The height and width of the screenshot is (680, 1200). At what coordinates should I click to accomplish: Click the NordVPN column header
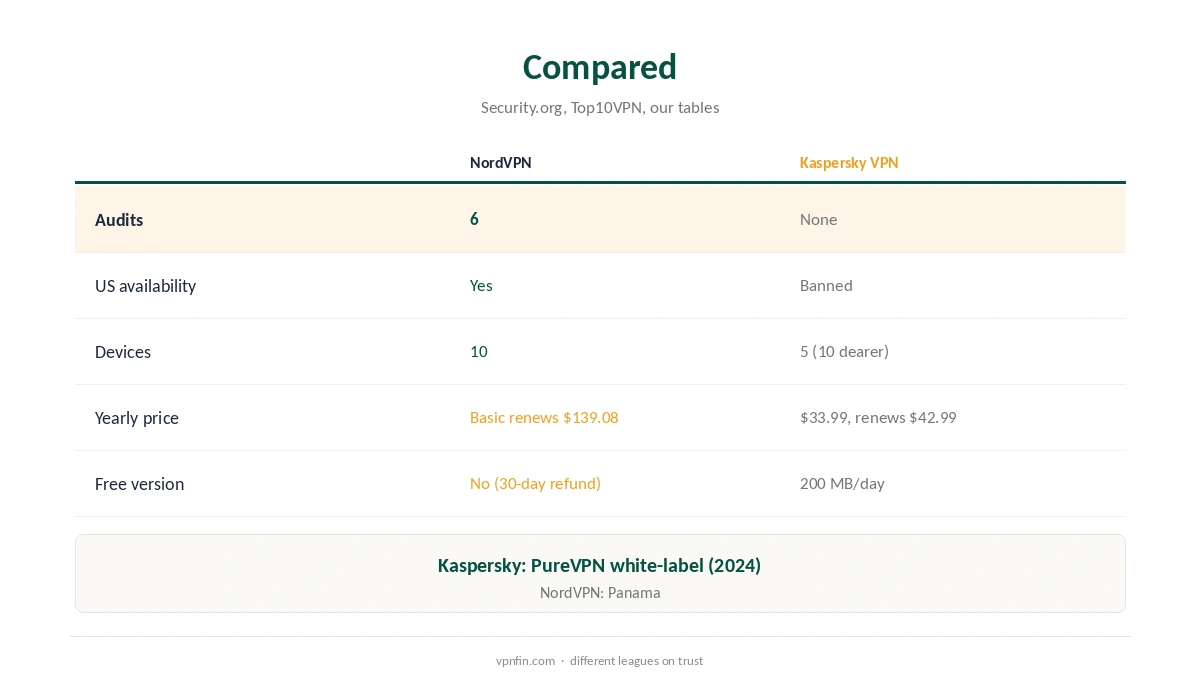(x=501, y=162)
